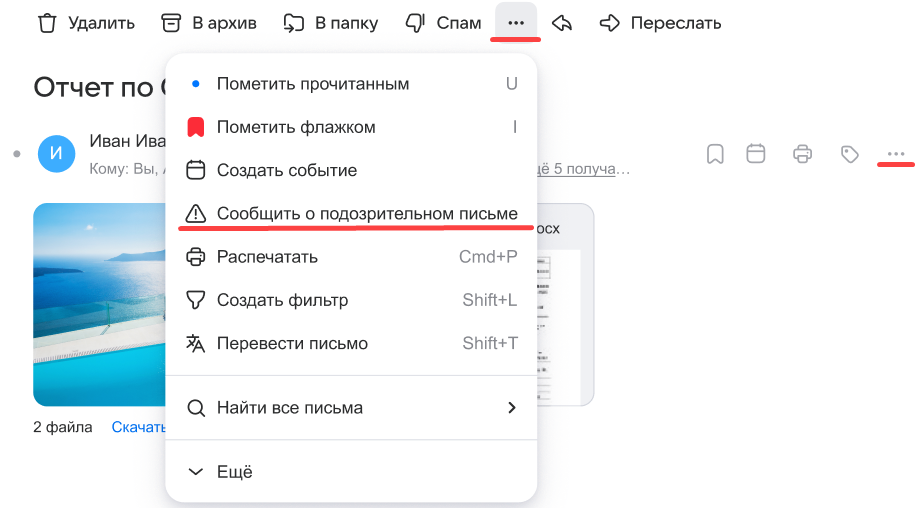This screenshot has height=508, width=917.
Task: Click the calendar icon in message header
Action: click(757, 154)
